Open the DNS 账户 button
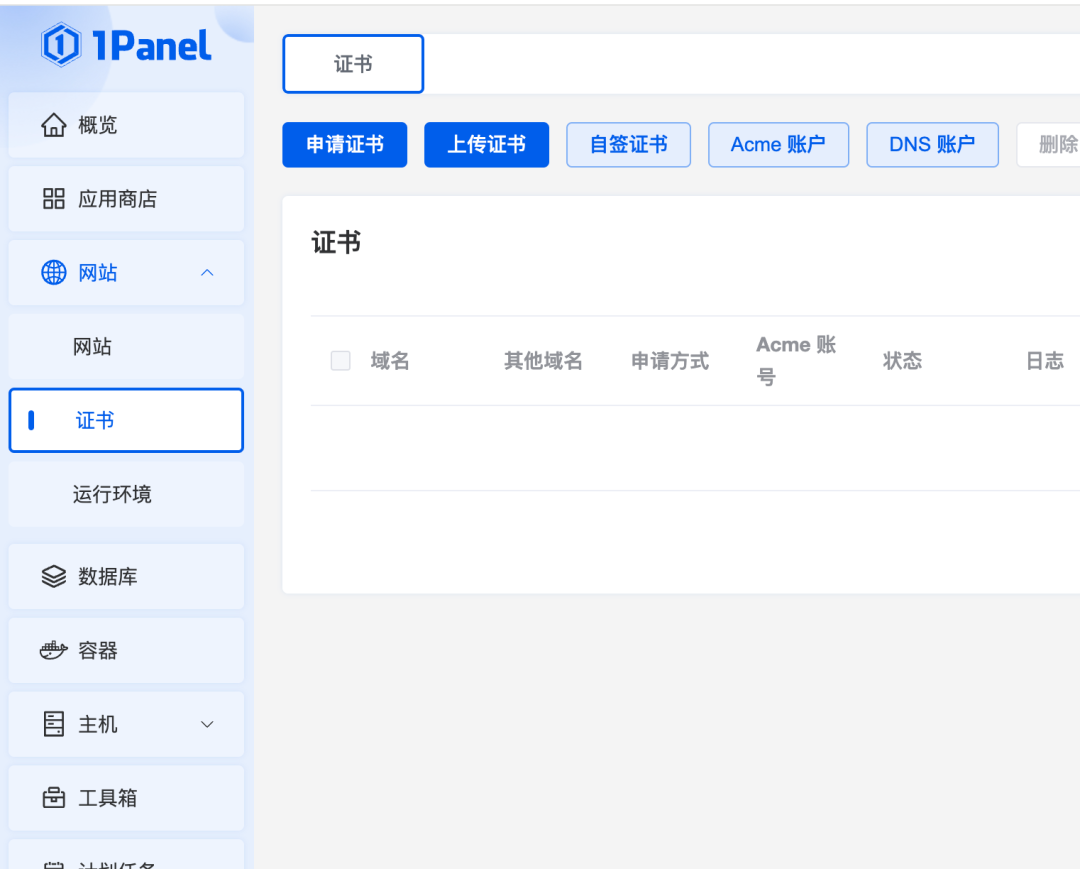Image resolution: width=1080 pixels, height=869 pixels. (932, 145)
